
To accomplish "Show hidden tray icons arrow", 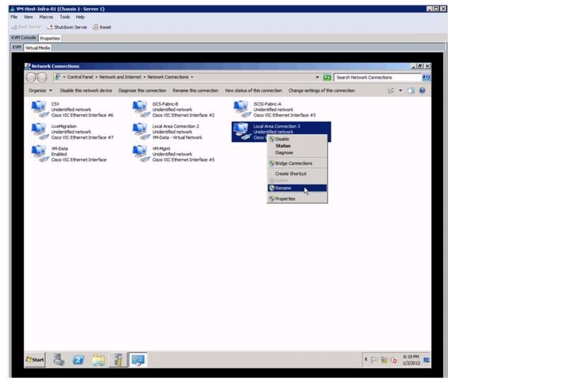I will pos(366,359).
